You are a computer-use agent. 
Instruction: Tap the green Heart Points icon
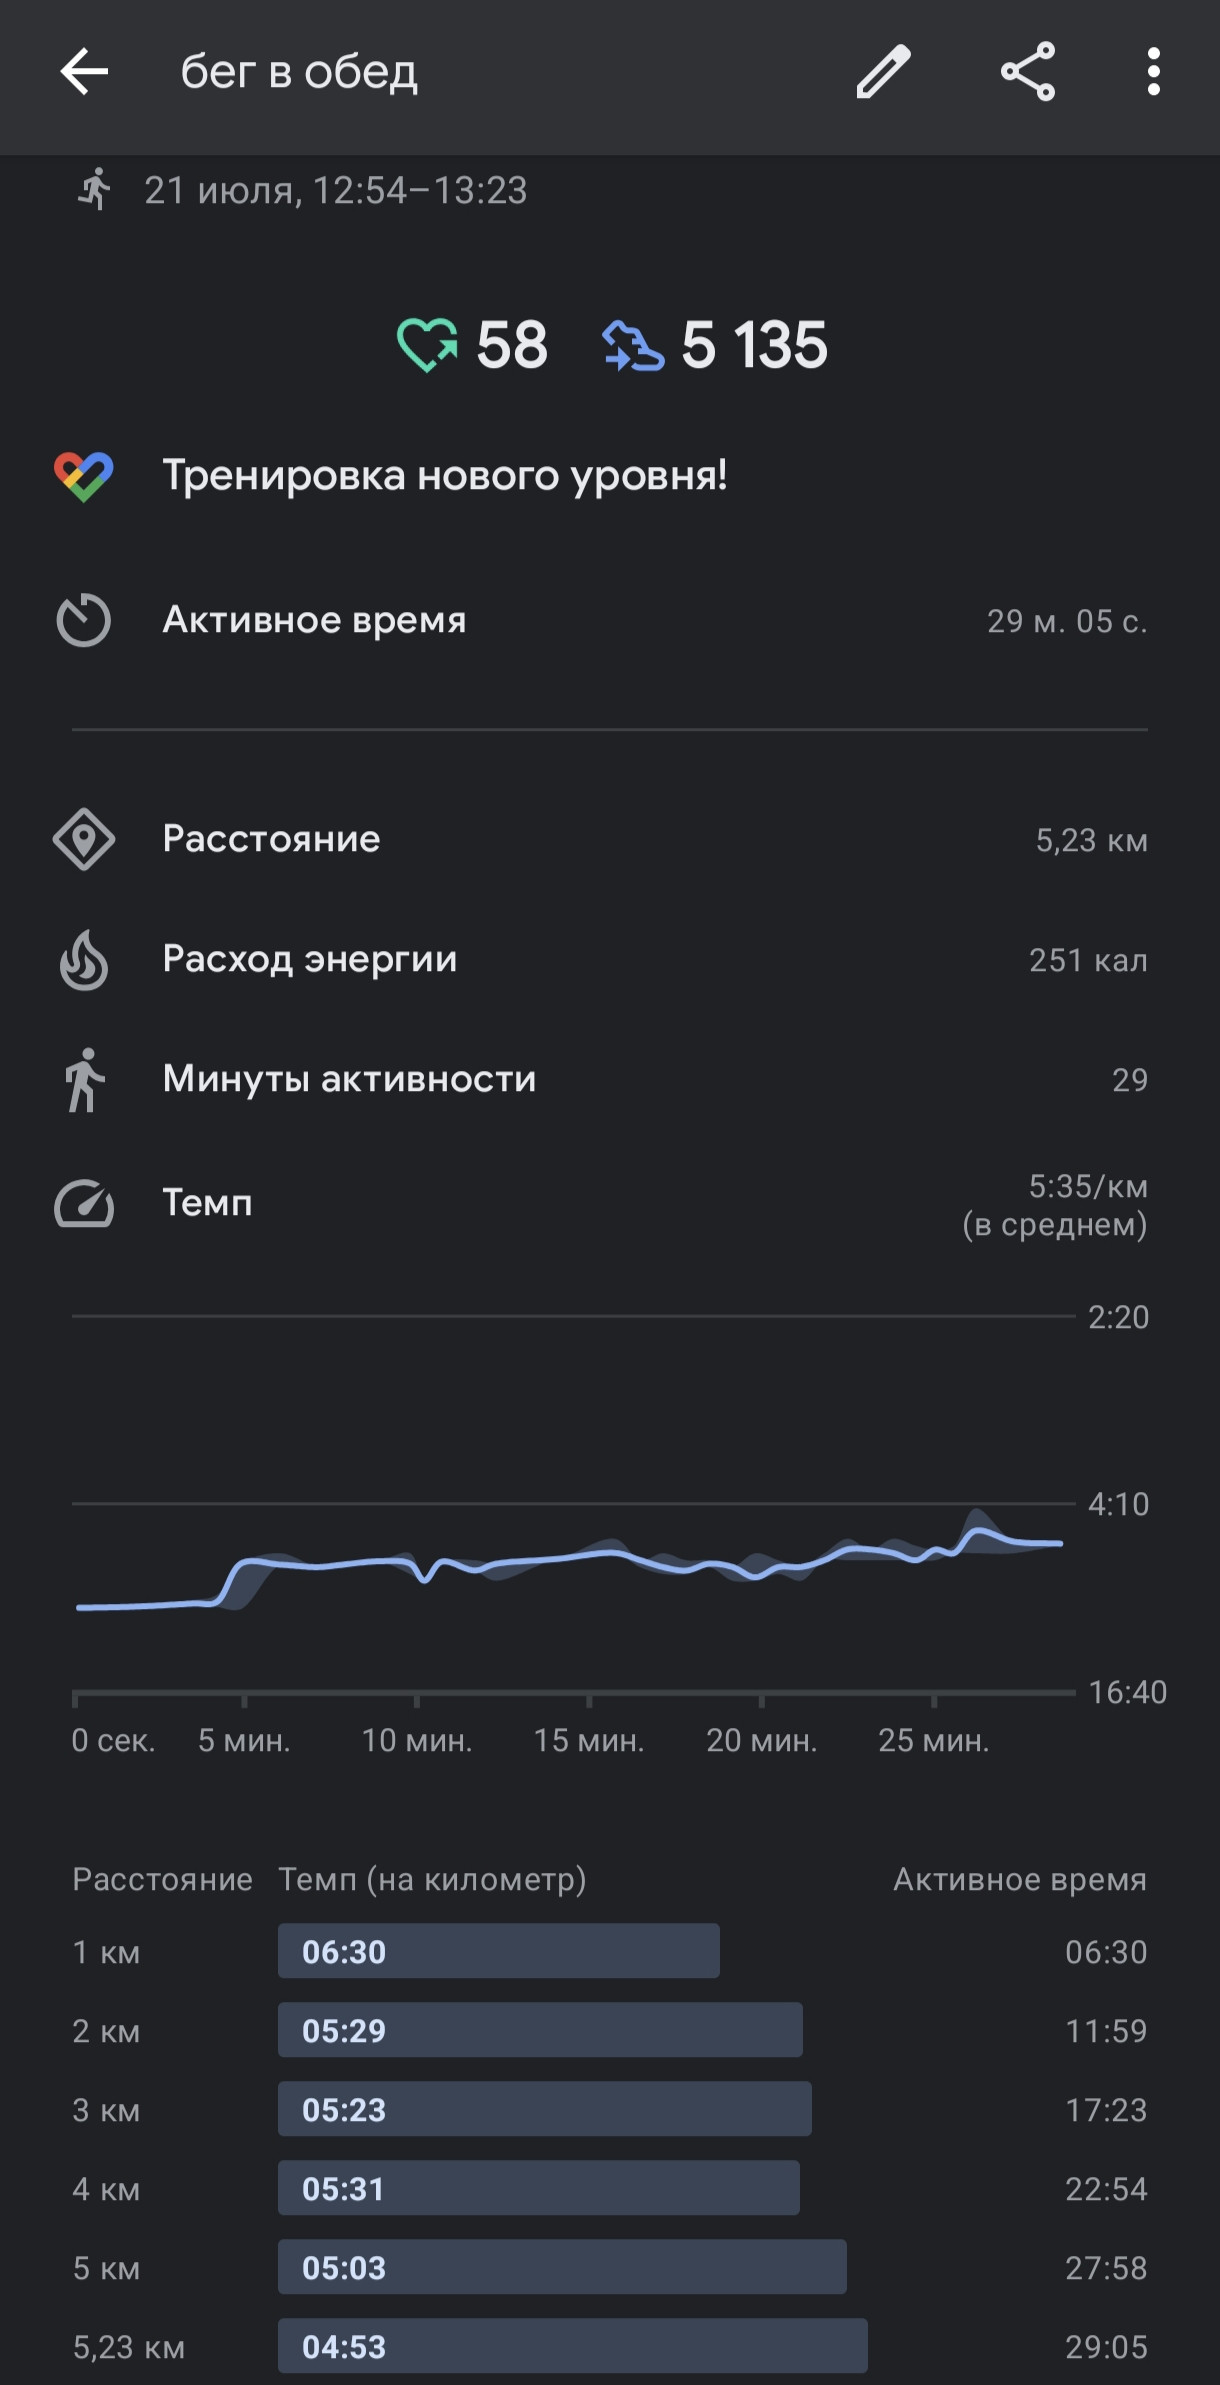[x=428, y=345]
